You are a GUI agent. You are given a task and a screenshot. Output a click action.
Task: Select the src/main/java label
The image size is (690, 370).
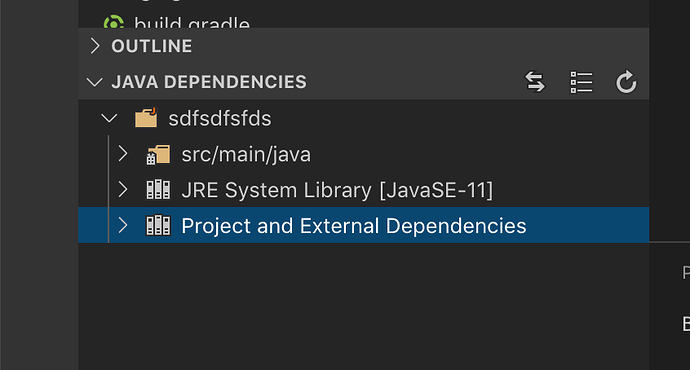tap(246, 154)
